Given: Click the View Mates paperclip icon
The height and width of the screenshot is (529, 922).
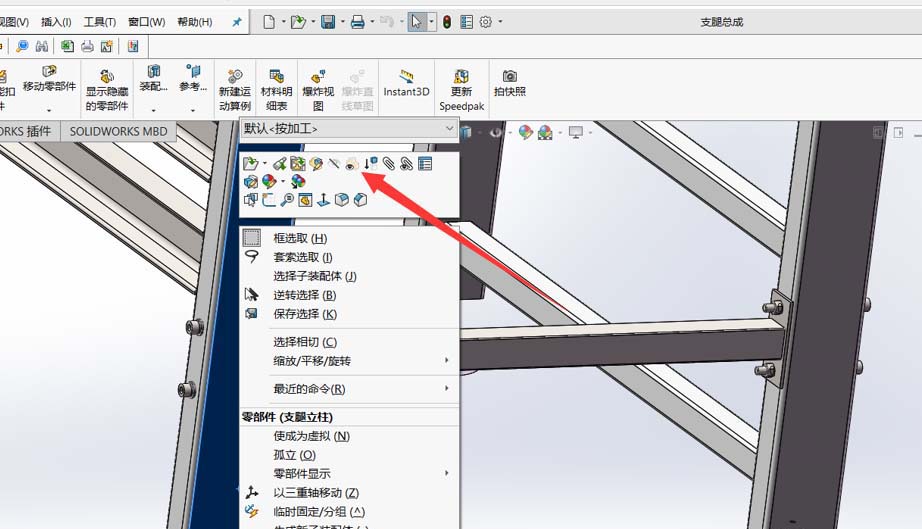Looking at the screenshot, I should click(389, 164).
